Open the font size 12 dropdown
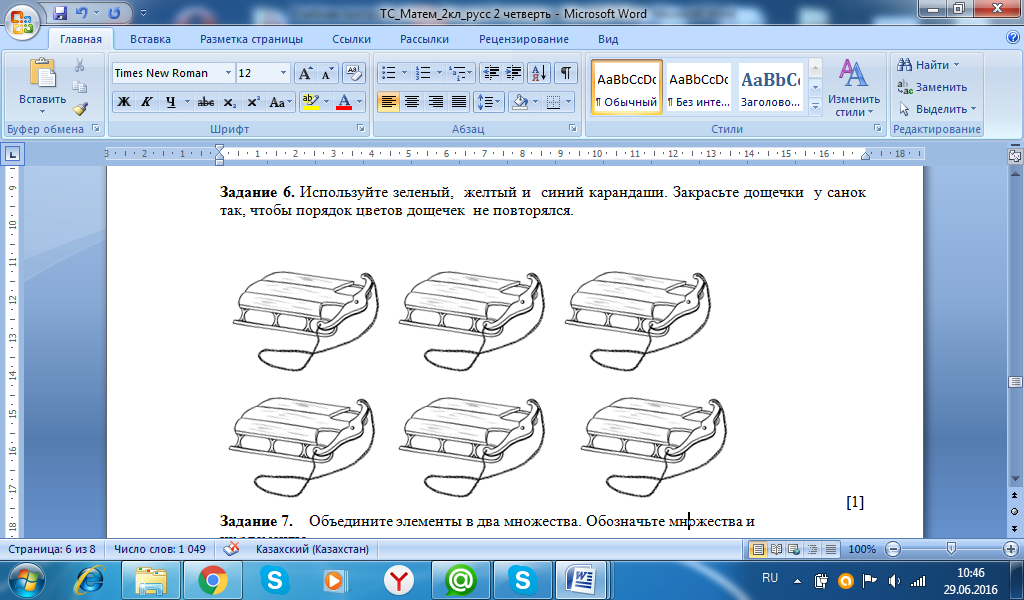The height and width of the screenshot is (600, 1024). coord(284,73)
